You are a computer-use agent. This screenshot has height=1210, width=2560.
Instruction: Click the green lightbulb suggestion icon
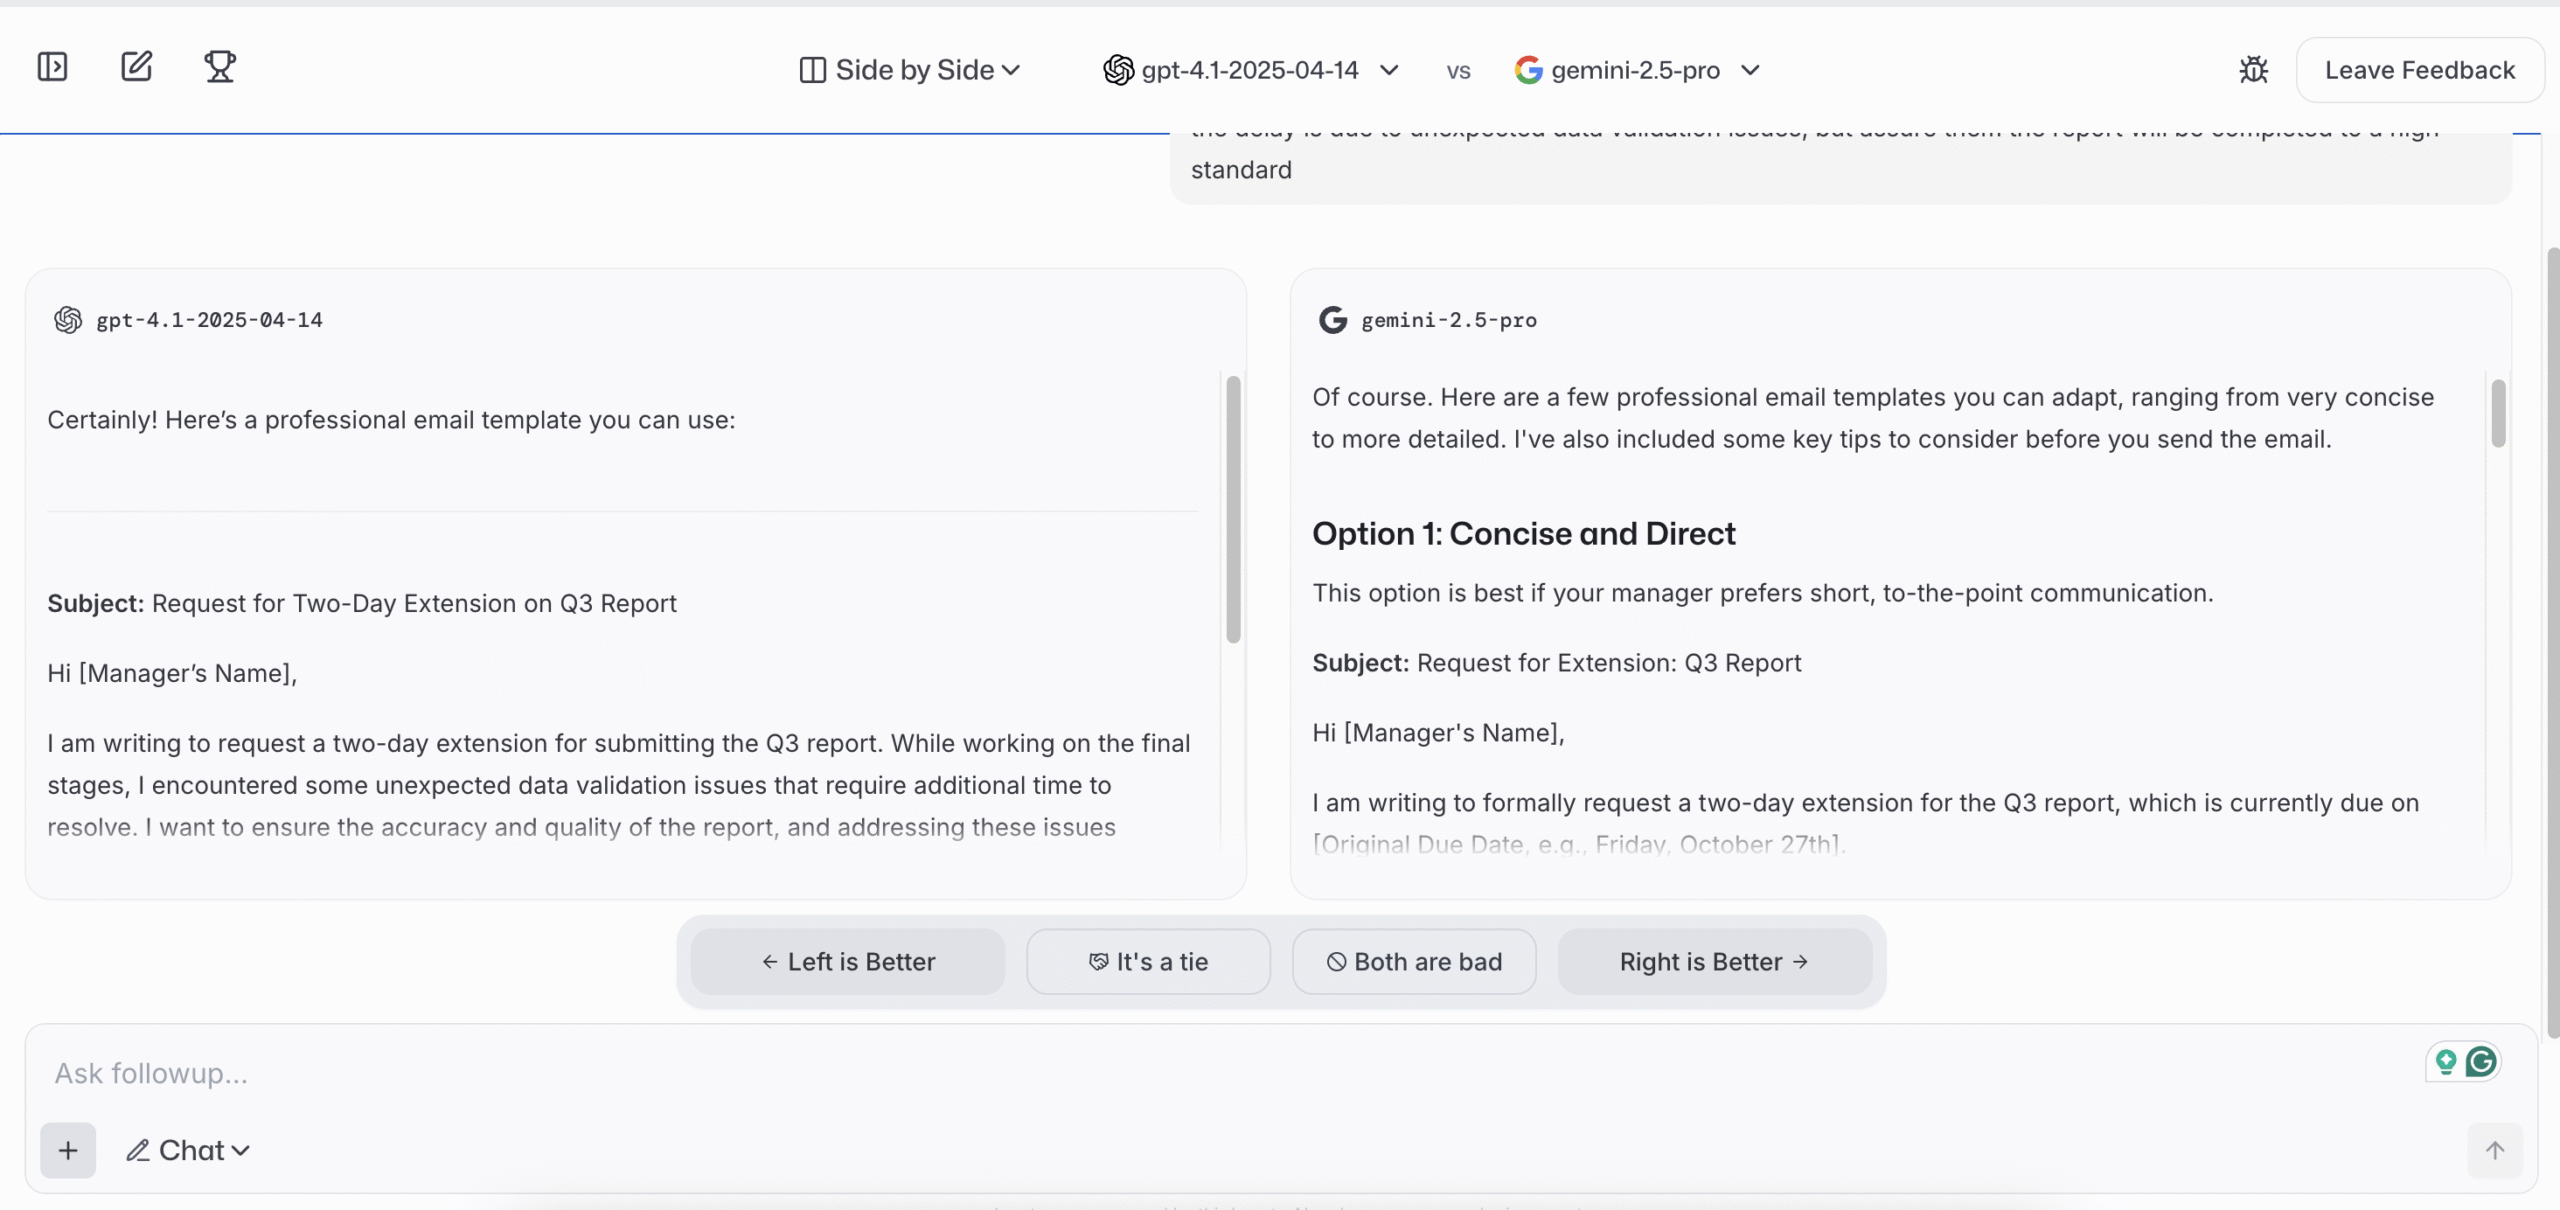[2446, 1061]
